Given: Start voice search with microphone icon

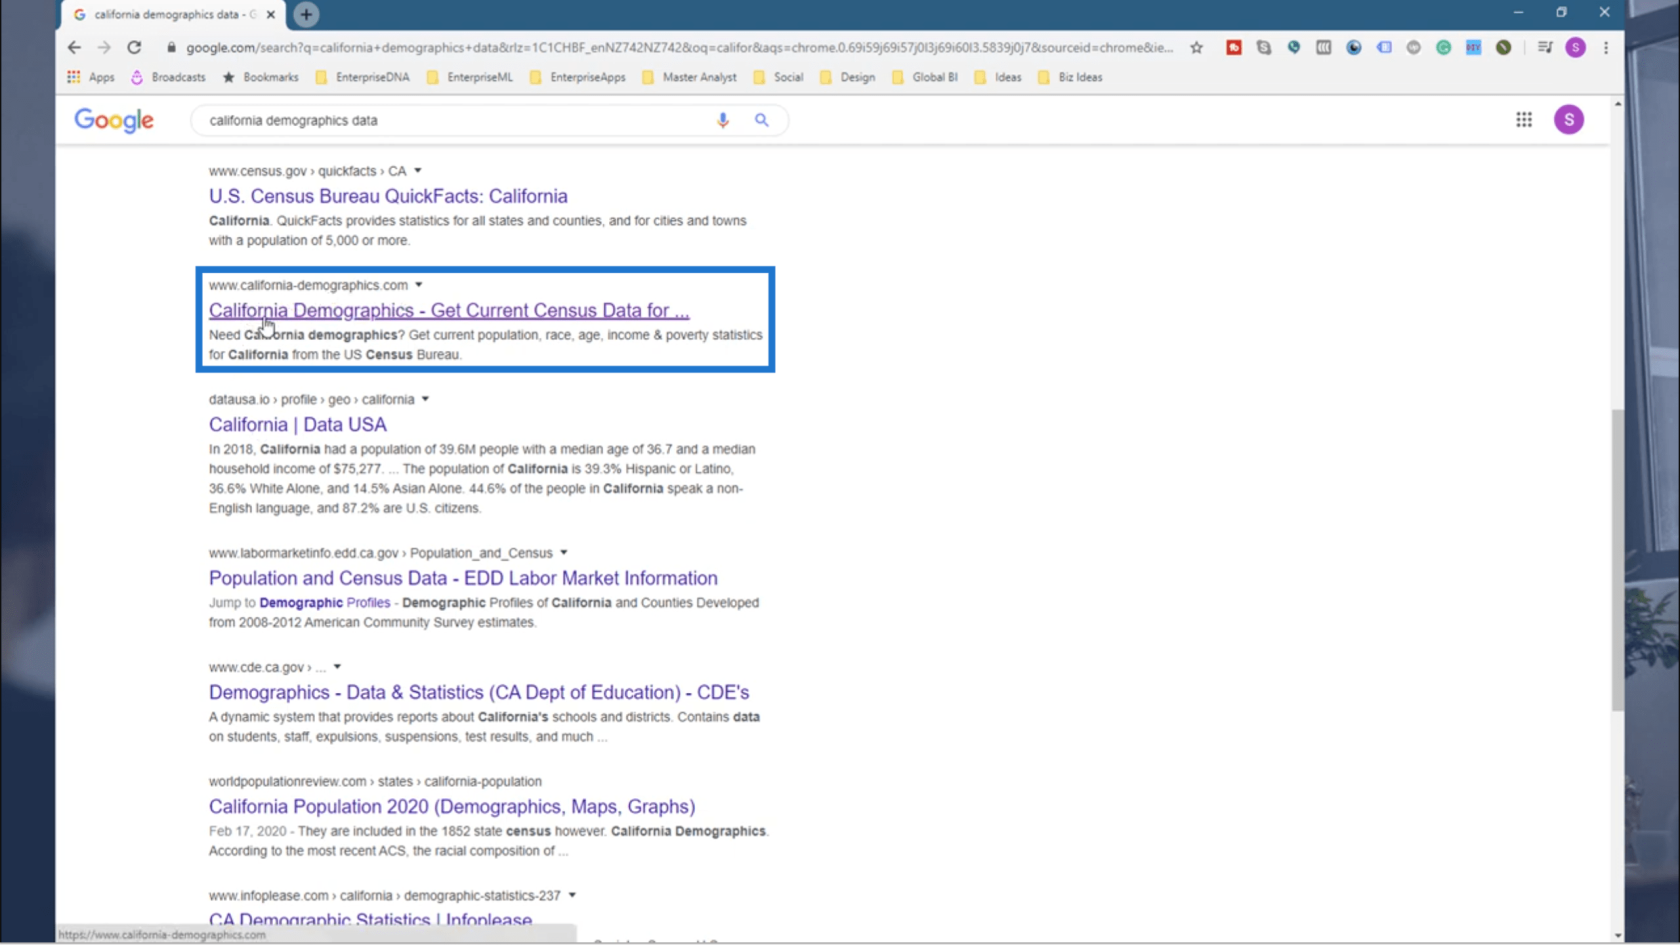Looking at the screenshot, I should 723,120.
